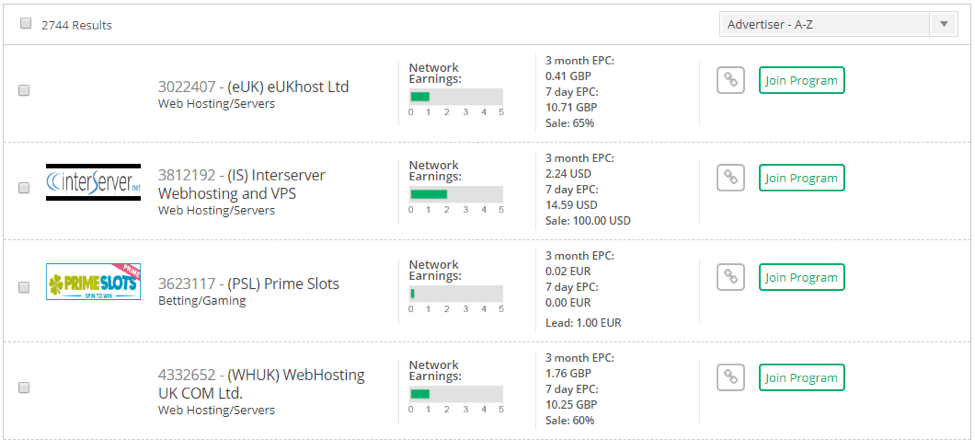The height and width of the screenshot is (440, 975).
Task: Select the Interserver row checkbox
Action: pyautogui.click(x=24, y=187)
